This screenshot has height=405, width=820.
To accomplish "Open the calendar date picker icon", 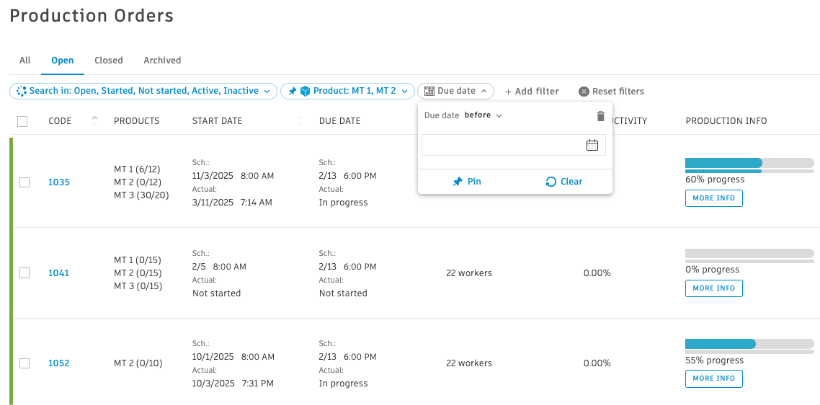I will pyautogui.click(x=592, y=145).
